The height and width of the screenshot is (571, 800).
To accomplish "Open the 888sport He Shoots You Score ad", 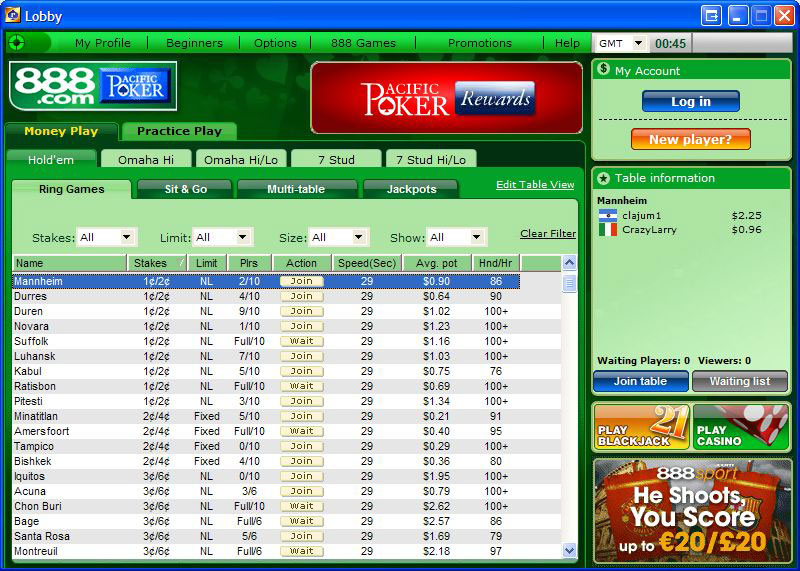I will [692, 511].
